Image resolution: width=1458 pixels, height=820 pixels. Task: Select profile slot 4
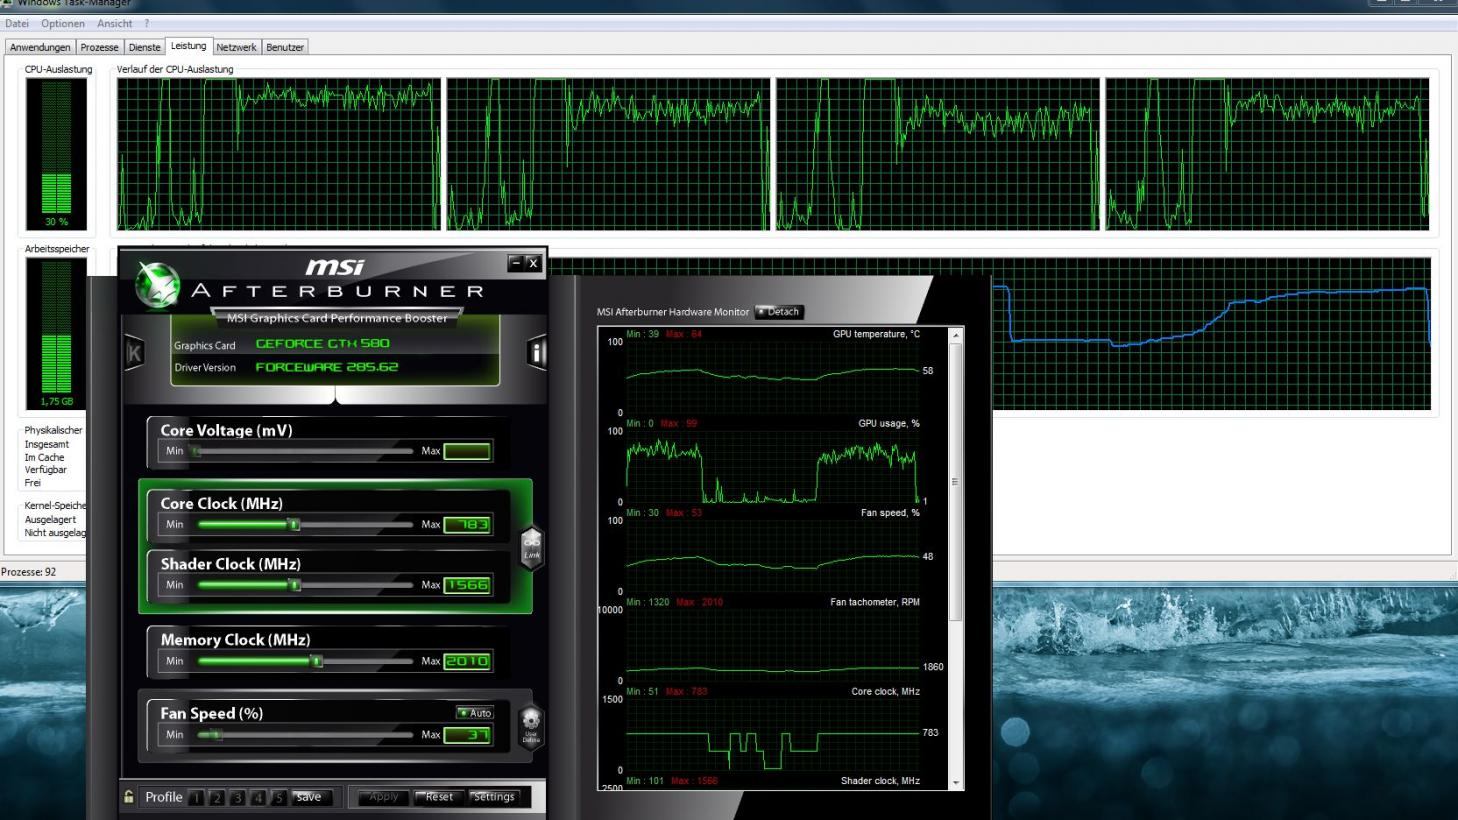[259, 797]
